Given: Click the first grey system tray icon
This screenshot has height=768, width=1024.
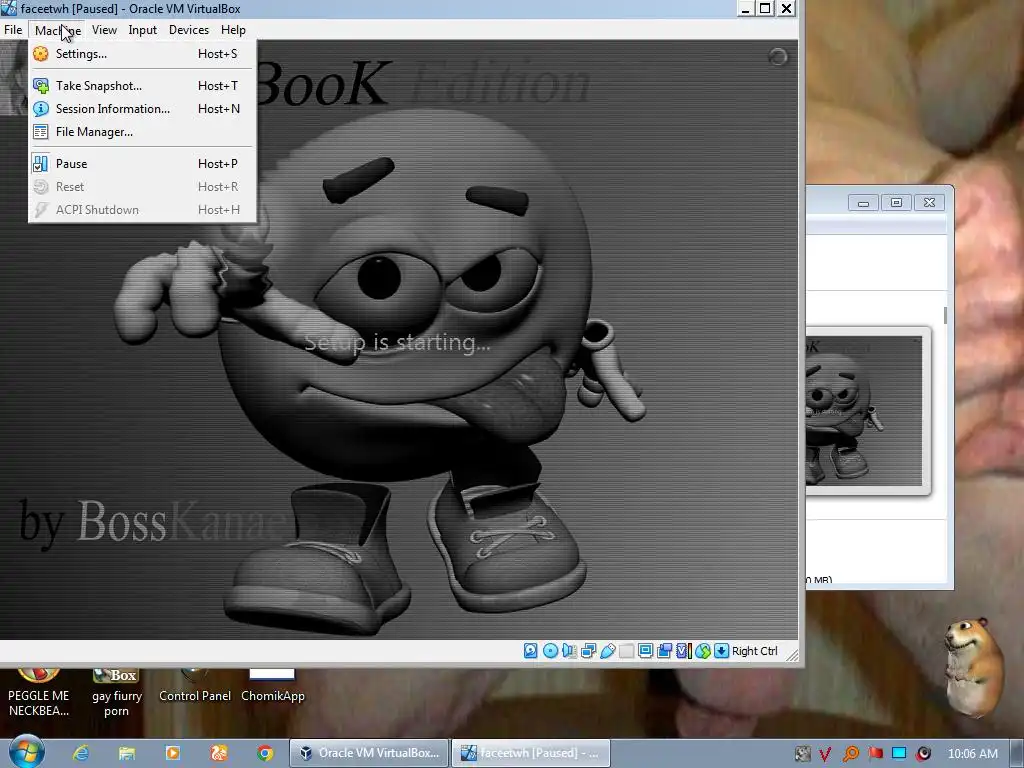Looking at the screenshot, I should click(802, 754).
